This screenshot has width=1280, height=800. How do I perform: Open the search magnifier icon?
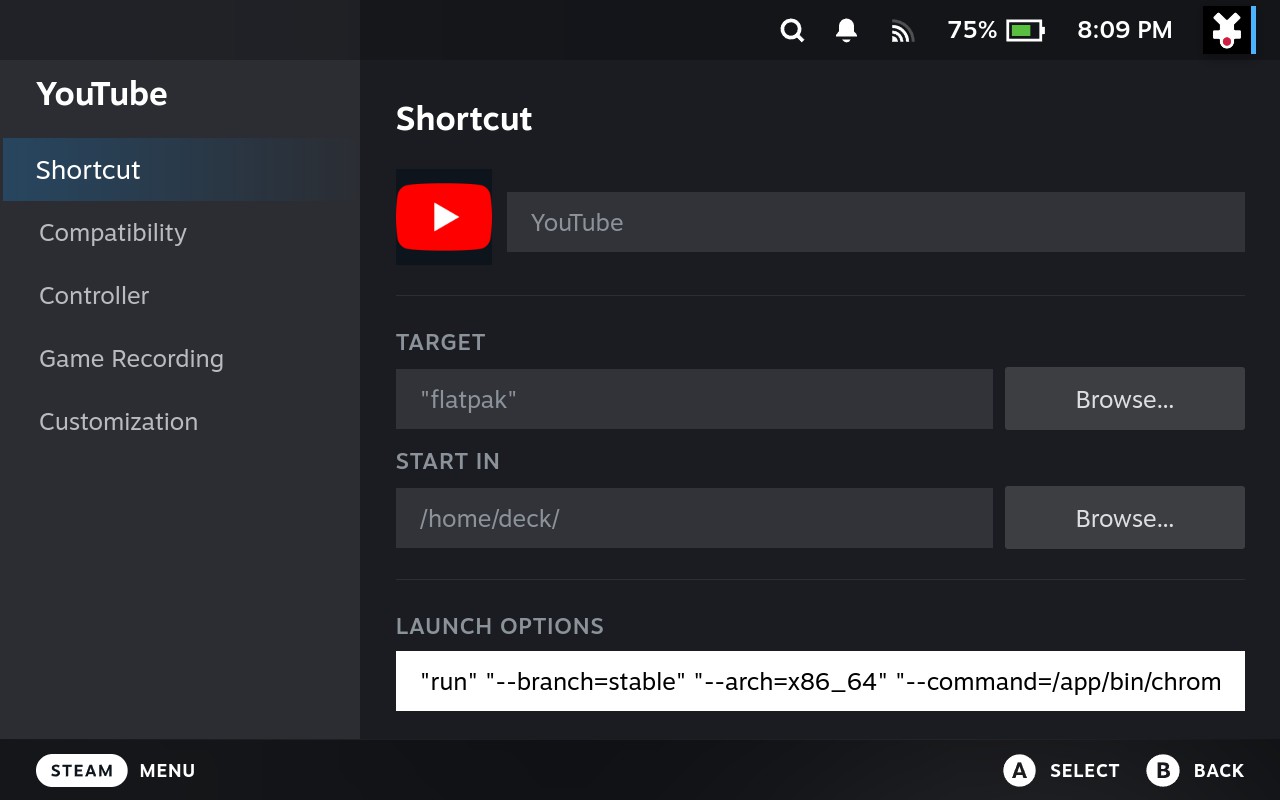(792, 31)
